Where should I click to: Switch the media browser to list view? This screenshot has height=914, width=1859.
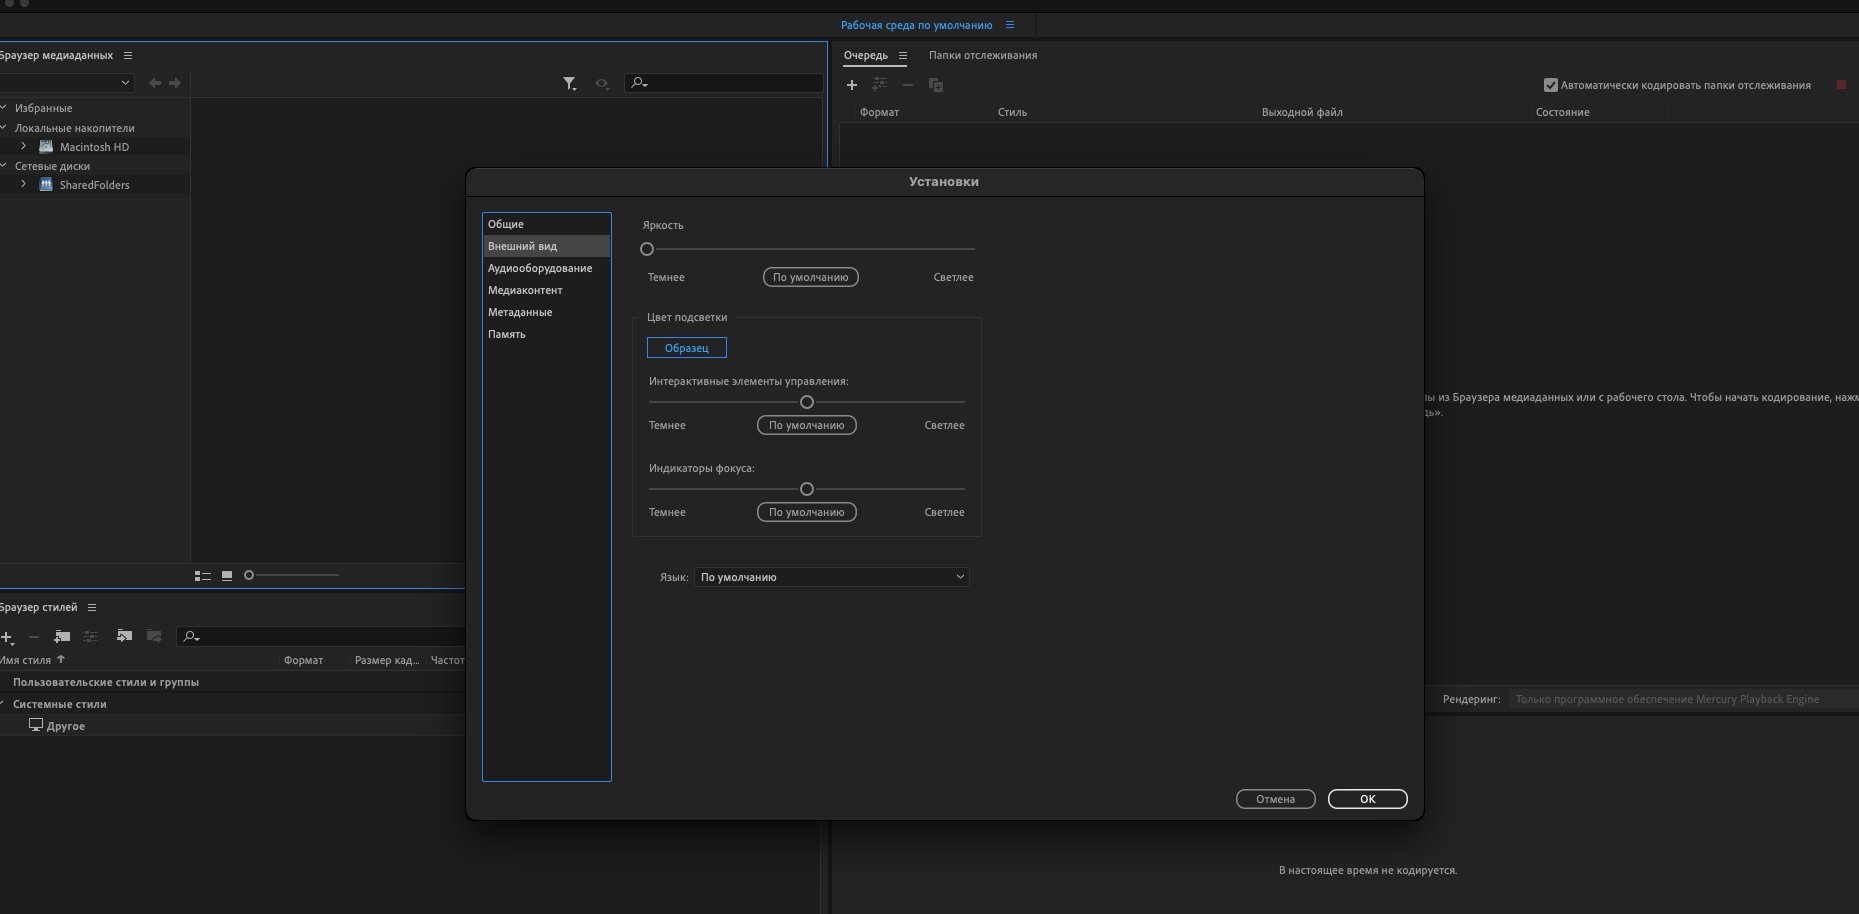click(203, 576)
